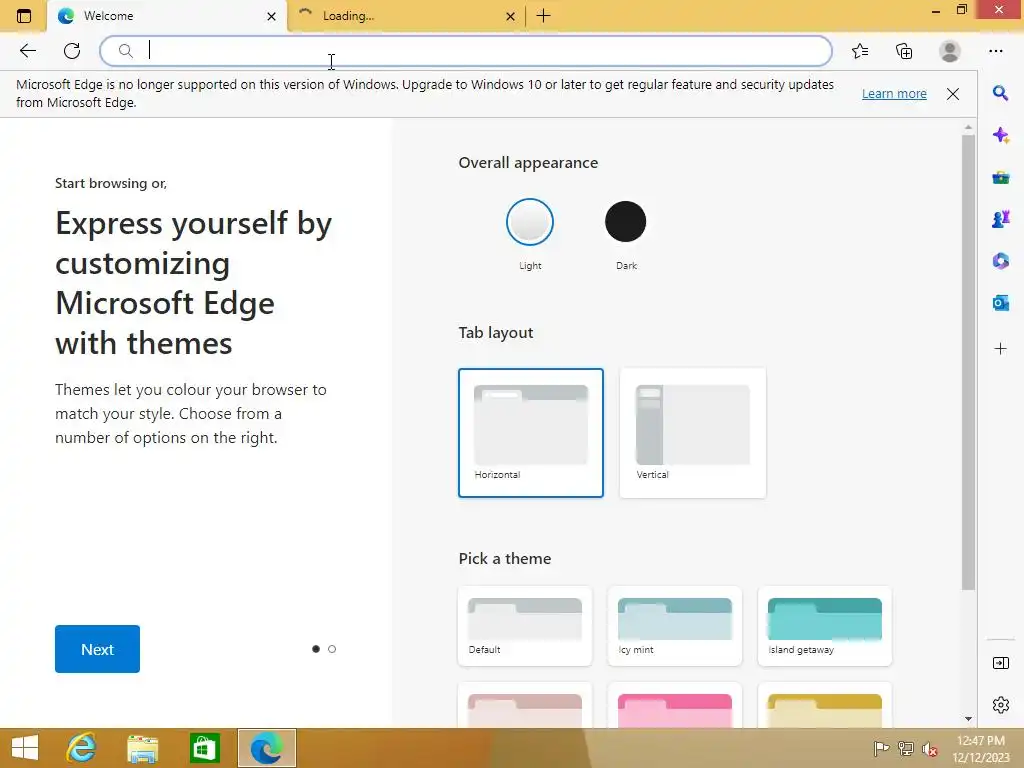Select the Dark appearance option
Image resolution: width=1024 pixels, height=768 pixels.
click(x=626, y=222)
